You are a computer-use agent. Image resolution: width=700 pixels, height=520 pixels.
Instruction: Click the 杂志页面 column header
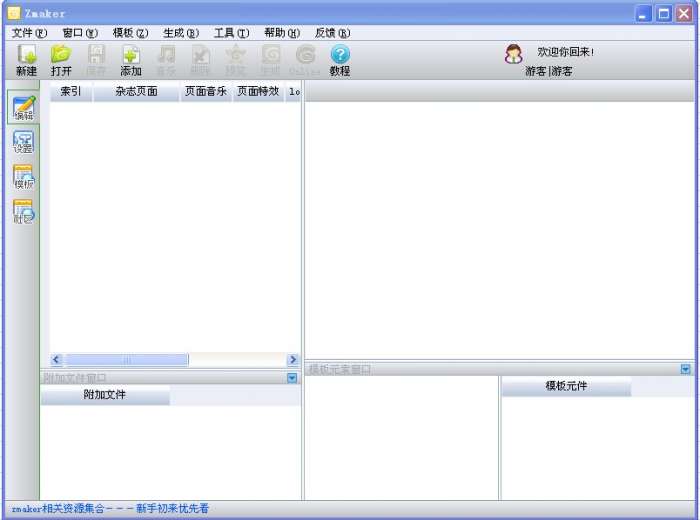coord(136,92)
